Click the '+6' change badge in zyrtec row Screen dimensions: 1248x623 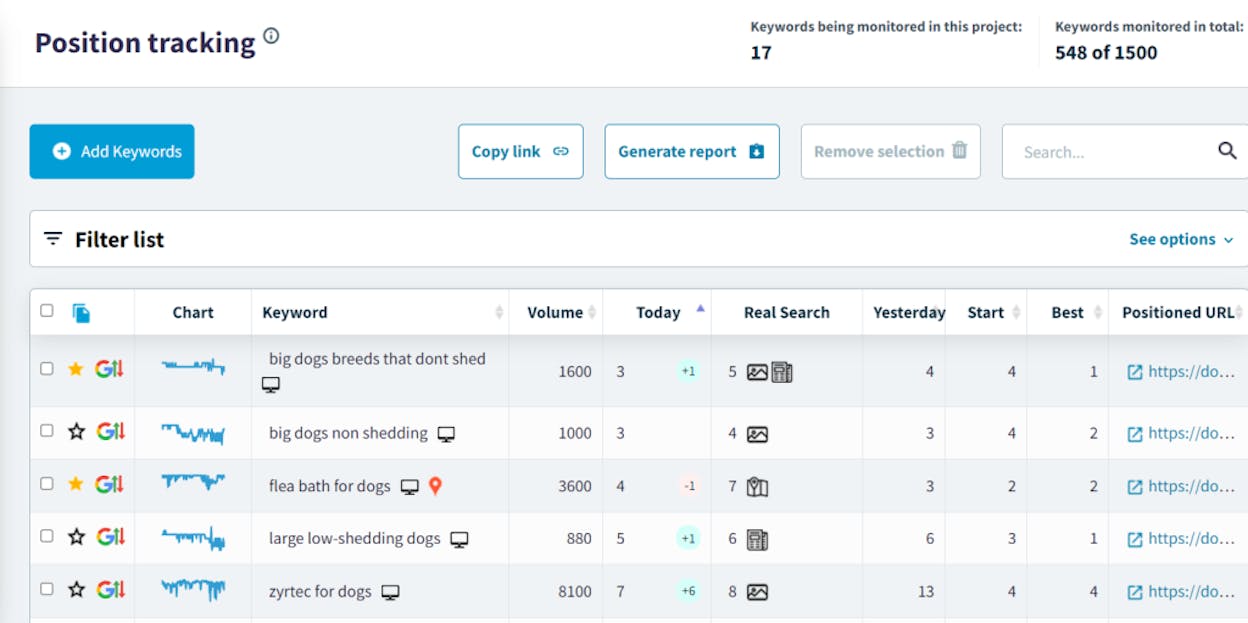(688, 591)
